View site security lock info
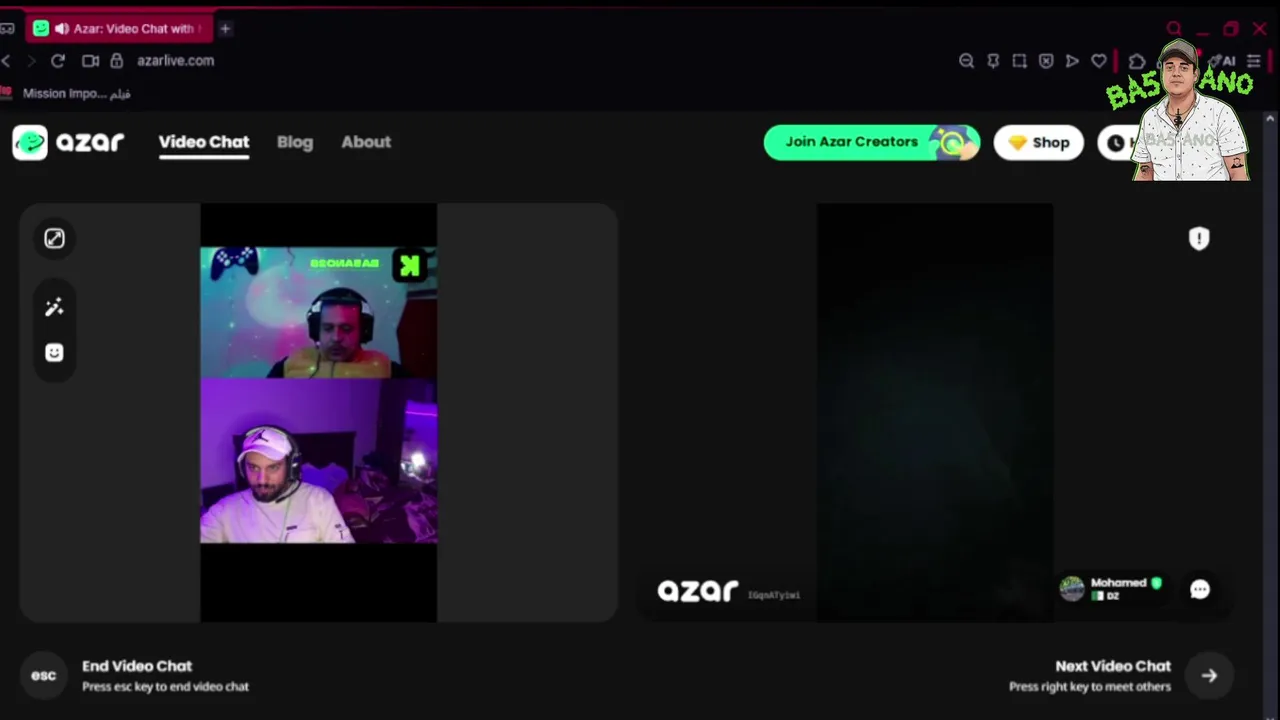This screenshot has width=1280, height=720. (116, 61)
